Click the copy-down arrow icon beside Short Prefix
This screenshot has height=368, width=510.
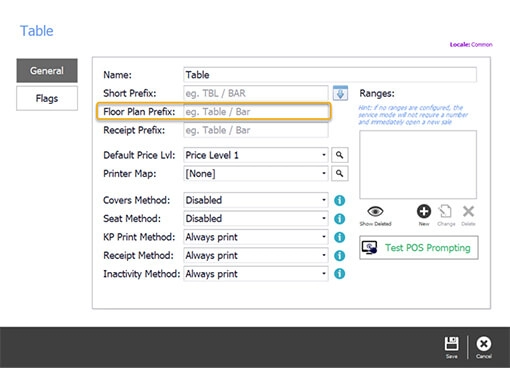coord(340,93)
